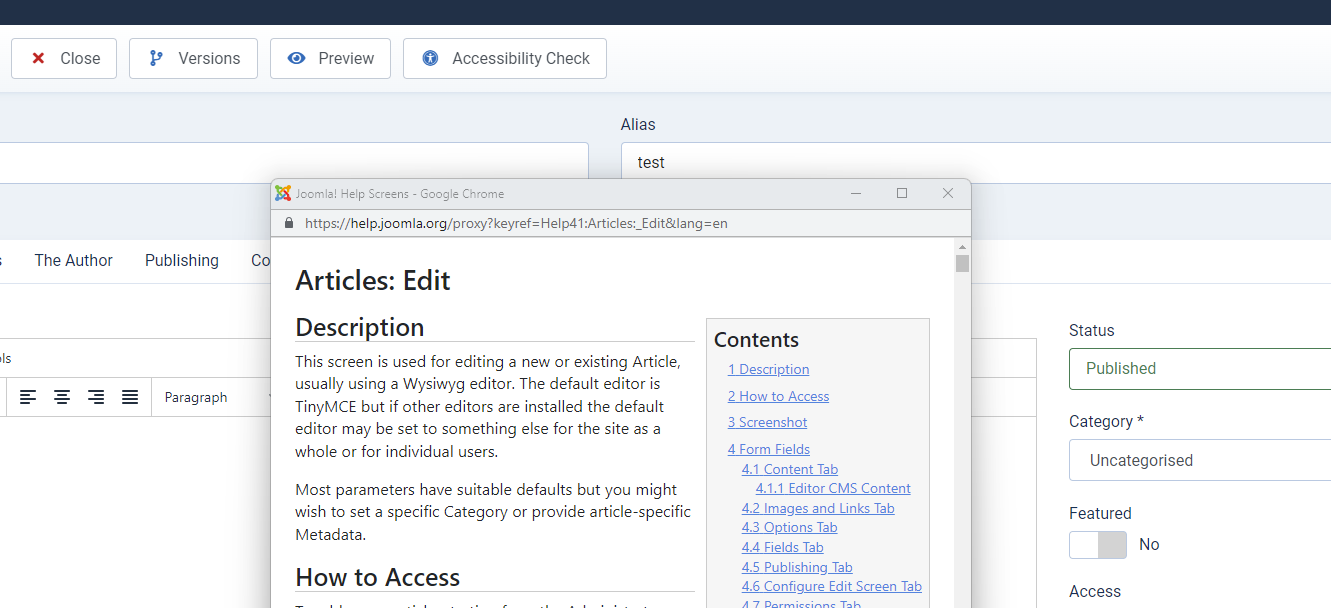Justify text in the editor
The height and width of the screenshot is (608, 1331).
click(x=130, y=397)
